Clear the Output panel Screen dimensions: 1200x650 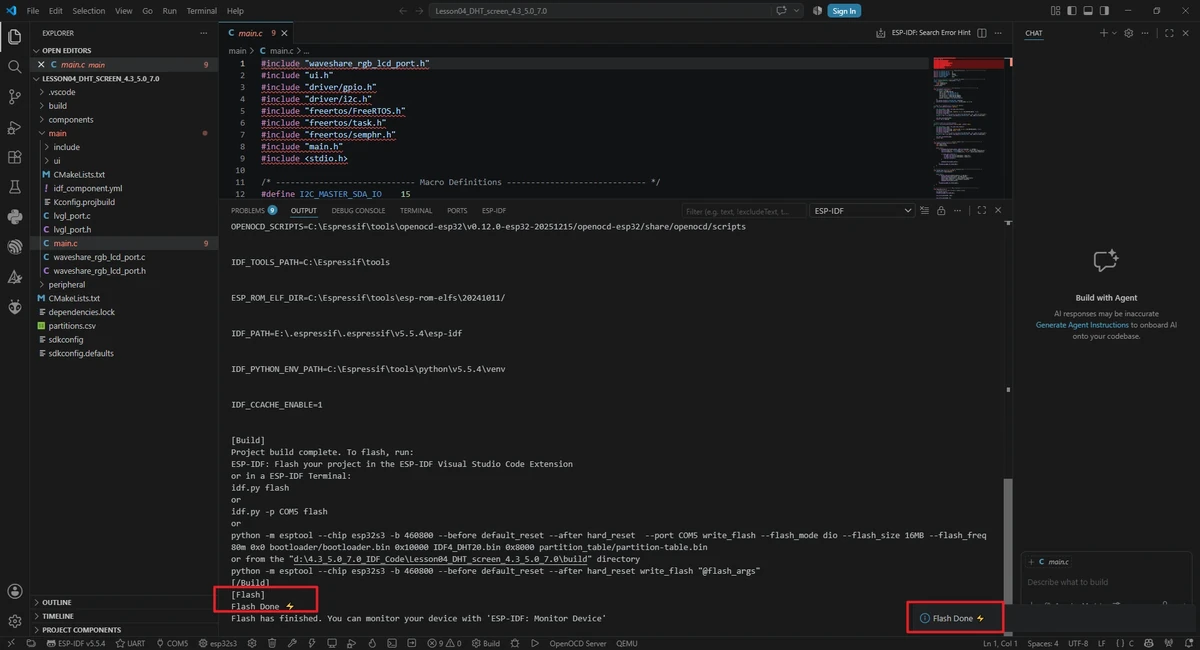[x=924, y=211]
